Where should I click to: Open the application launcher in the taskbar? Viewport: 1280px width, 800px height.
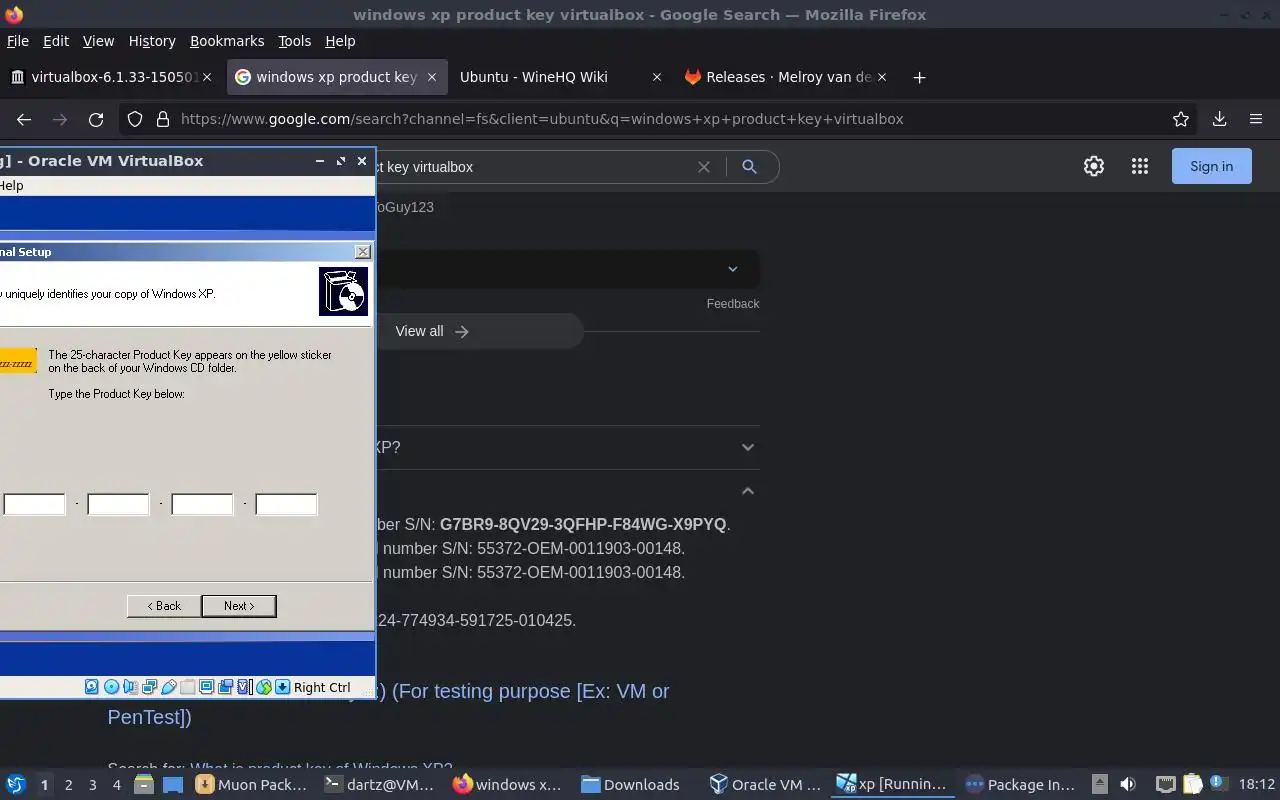tap(15, 785)
